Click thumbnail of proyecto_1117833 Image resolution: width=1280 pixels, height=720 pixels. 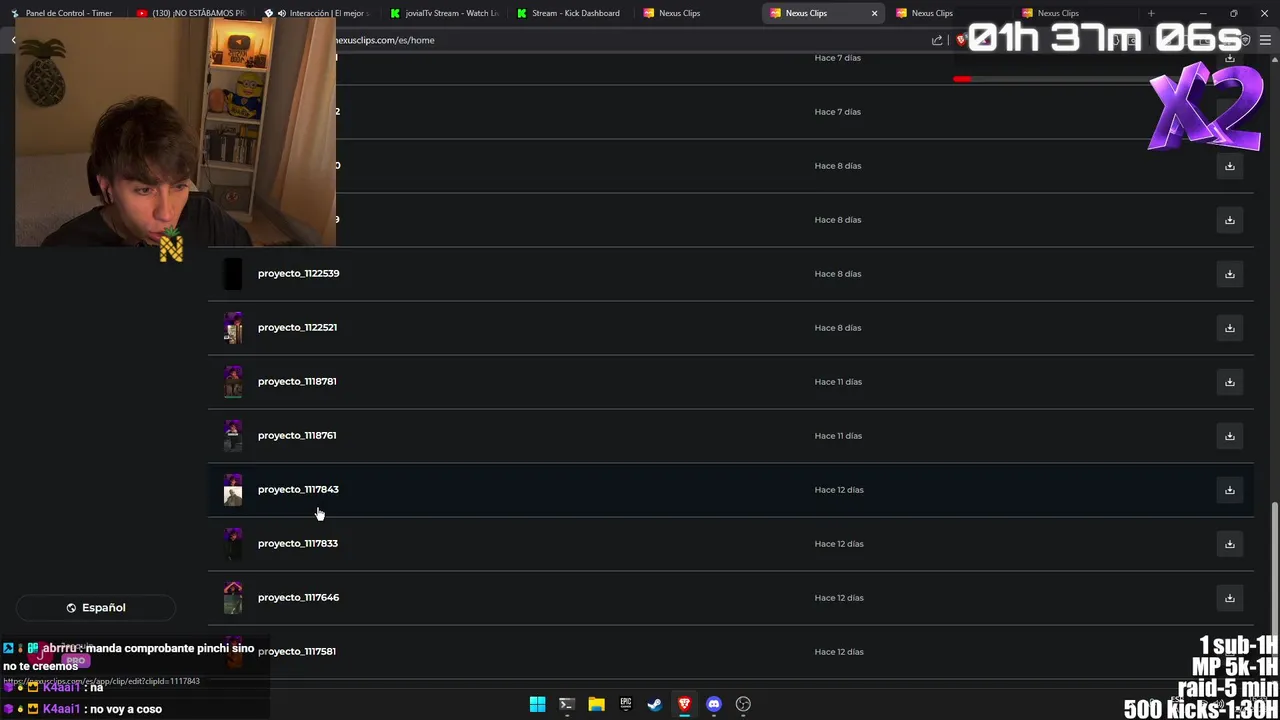click(233, 544)
